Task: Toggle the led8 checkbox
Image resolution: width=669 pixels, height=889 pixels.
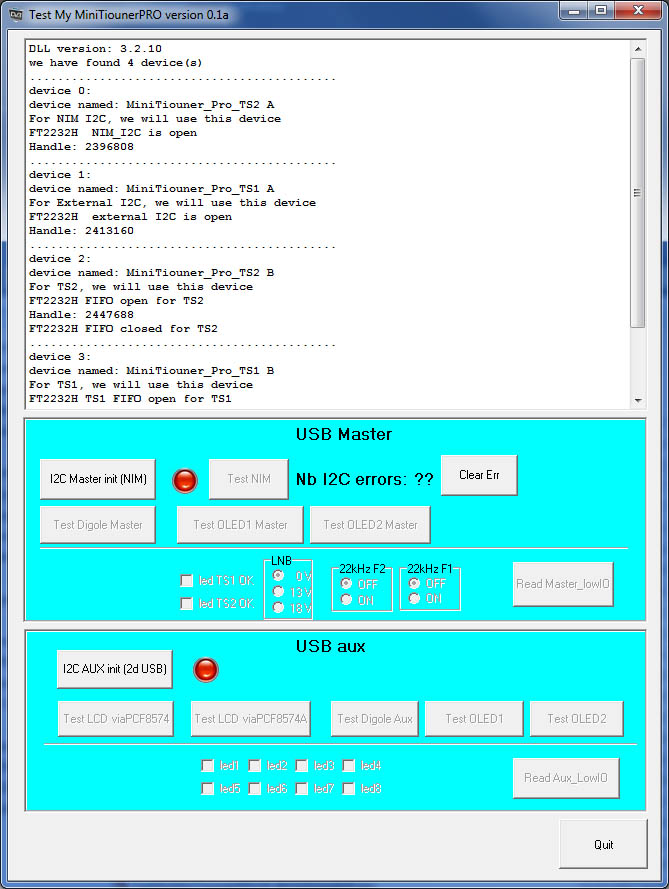Action: click(349, 789)
